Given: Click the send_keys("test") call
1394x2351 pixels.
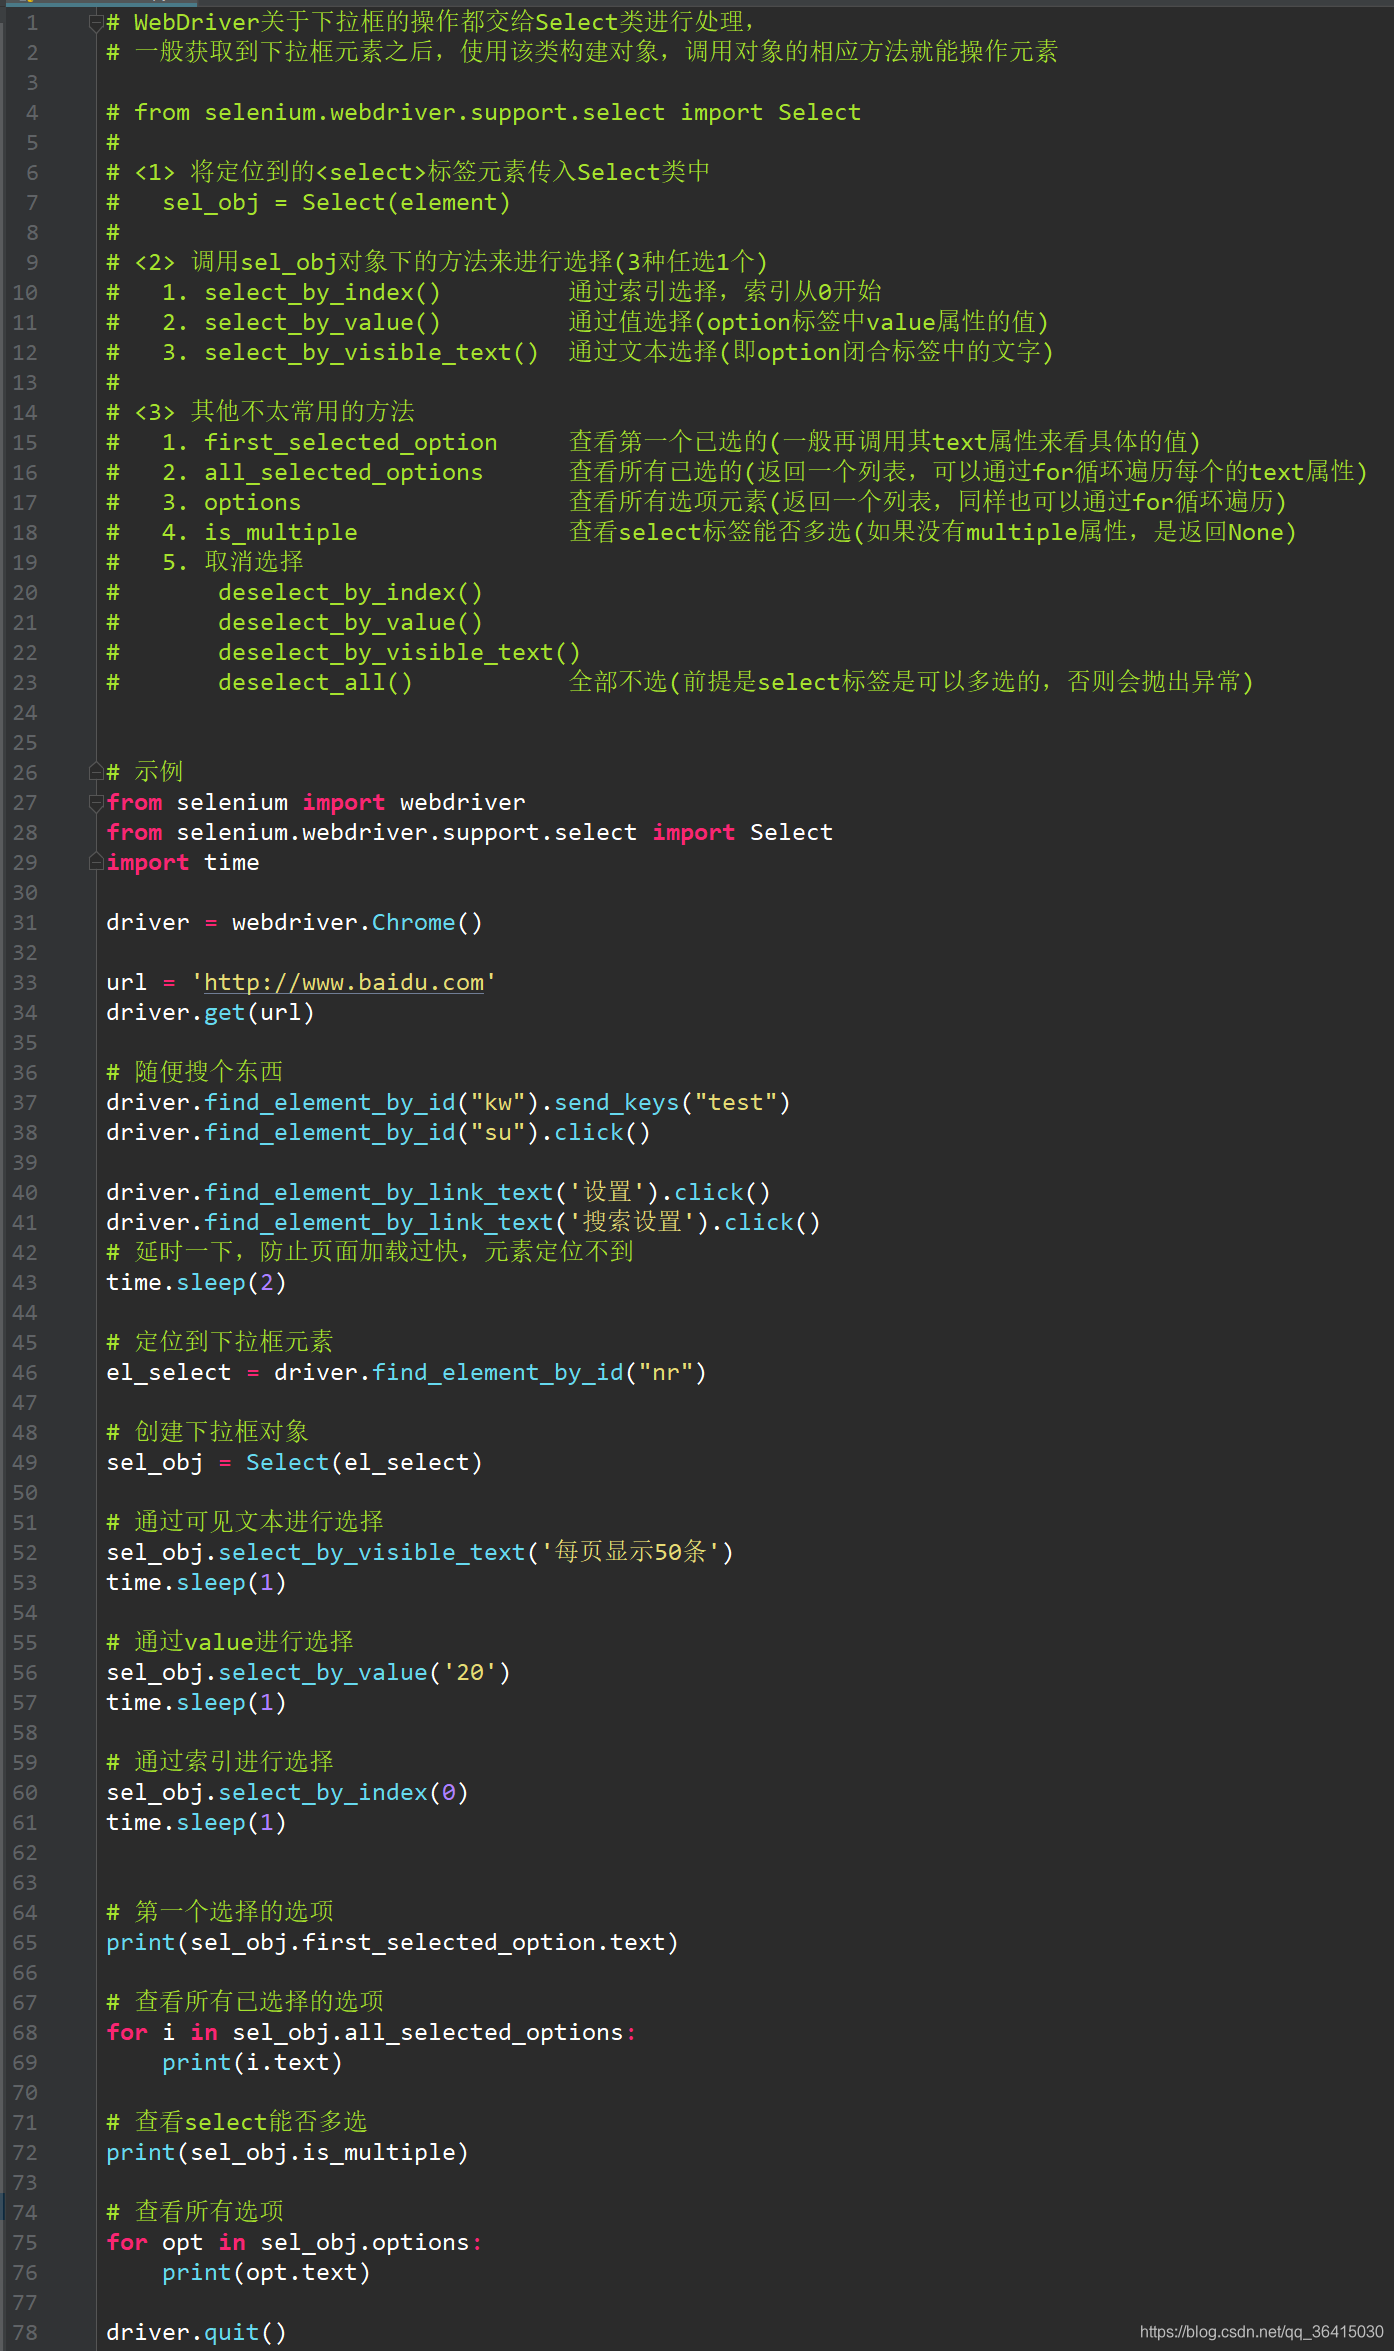Looking at the screenshot, I should 672,1102.
